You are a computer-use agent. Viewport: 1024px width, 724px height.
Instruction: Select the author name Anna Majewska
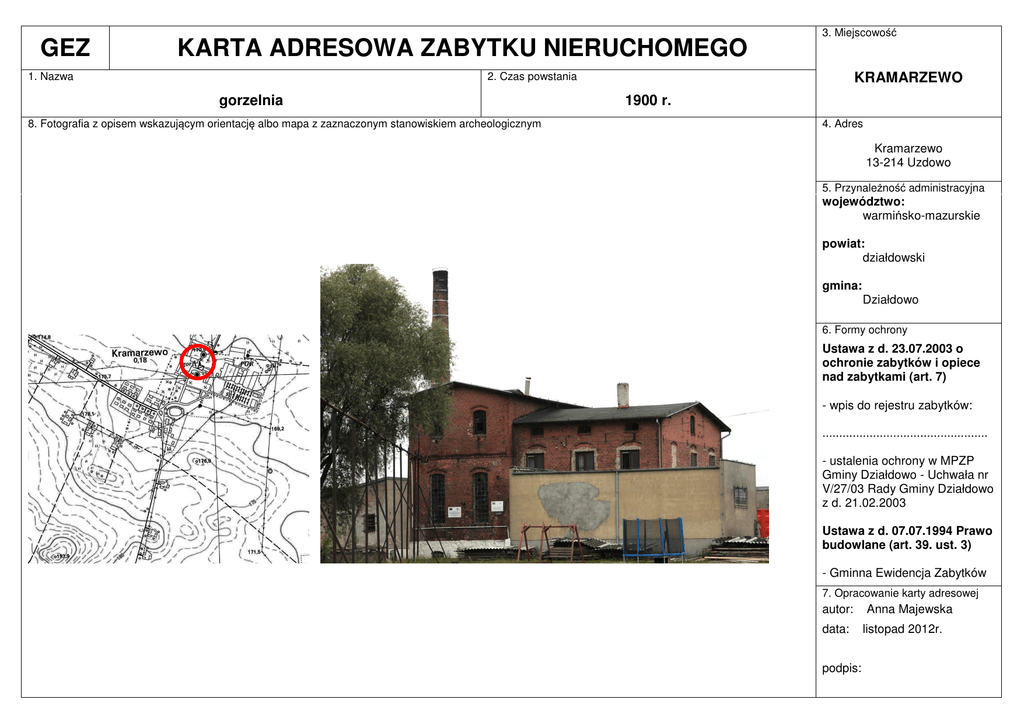click(909, 609)
